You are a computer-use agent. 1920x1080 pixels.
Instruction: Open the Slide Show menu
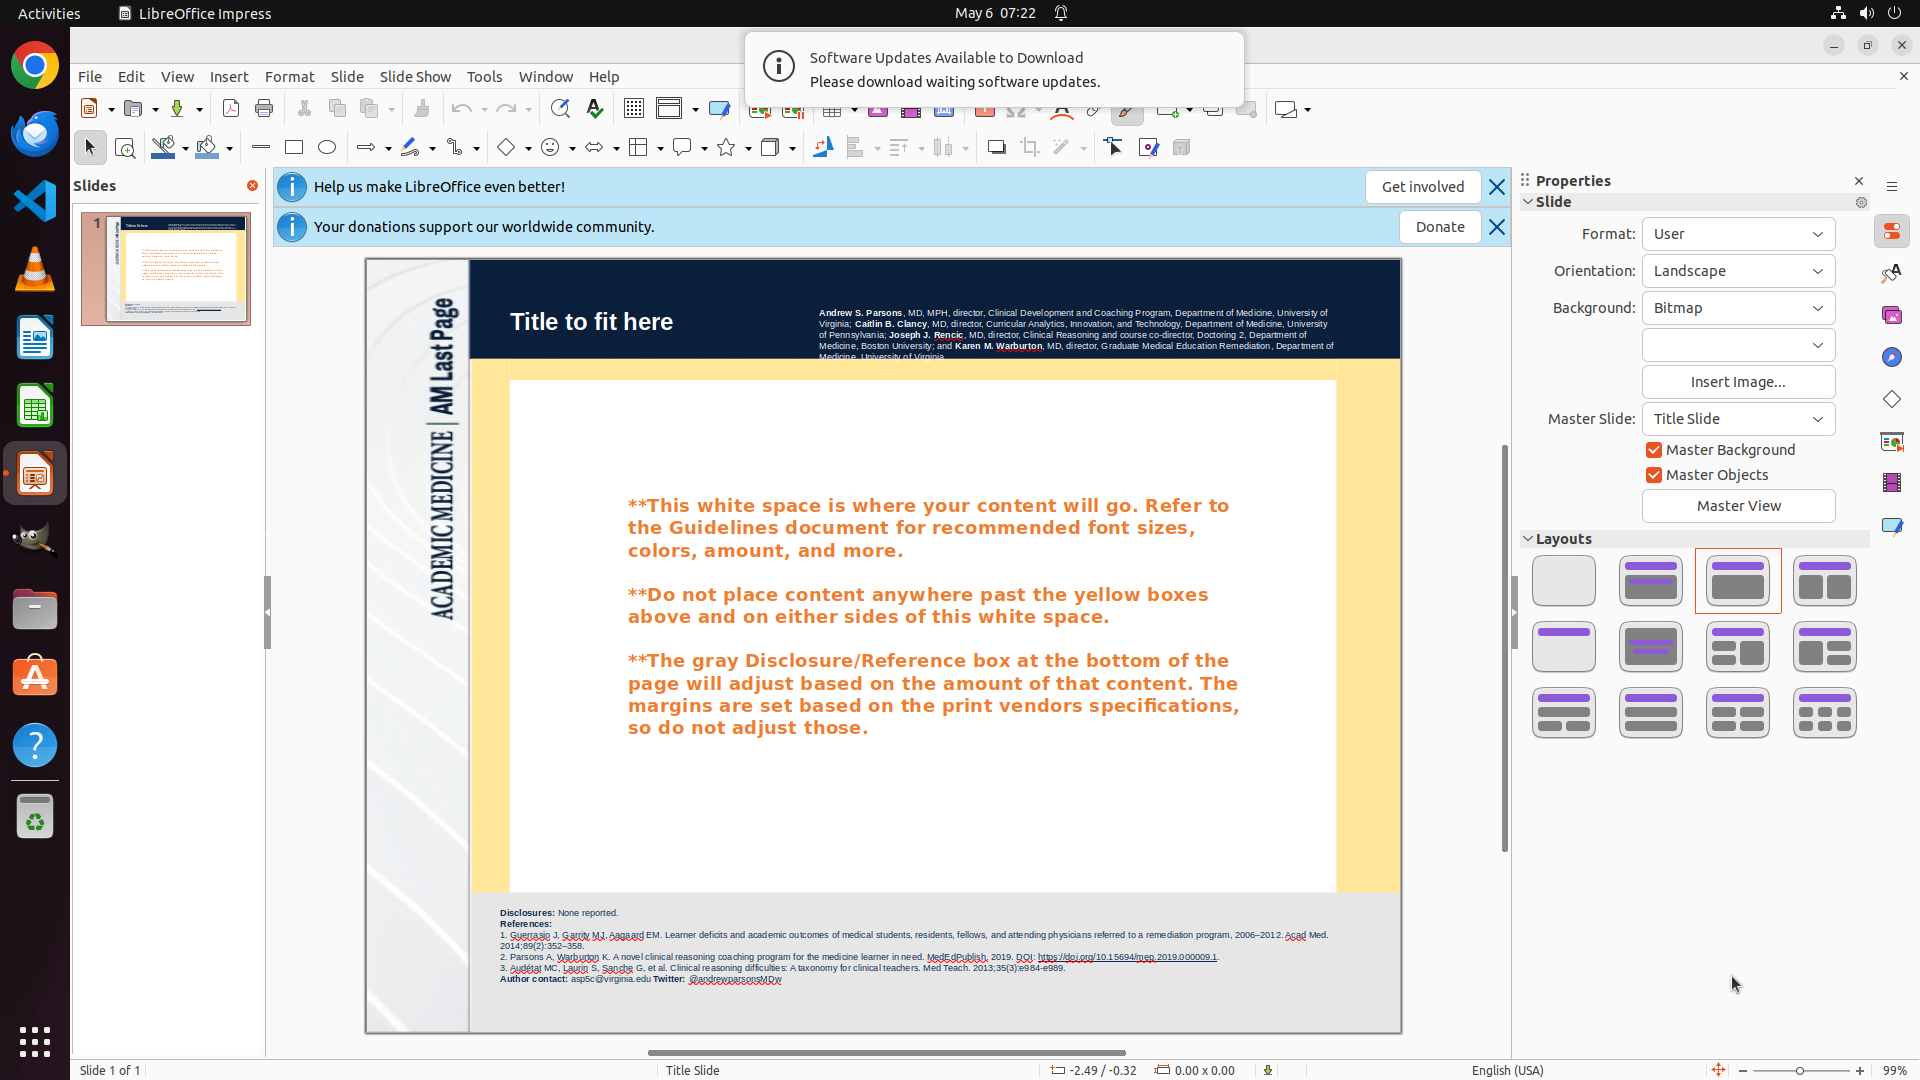[x=415, y=76]
